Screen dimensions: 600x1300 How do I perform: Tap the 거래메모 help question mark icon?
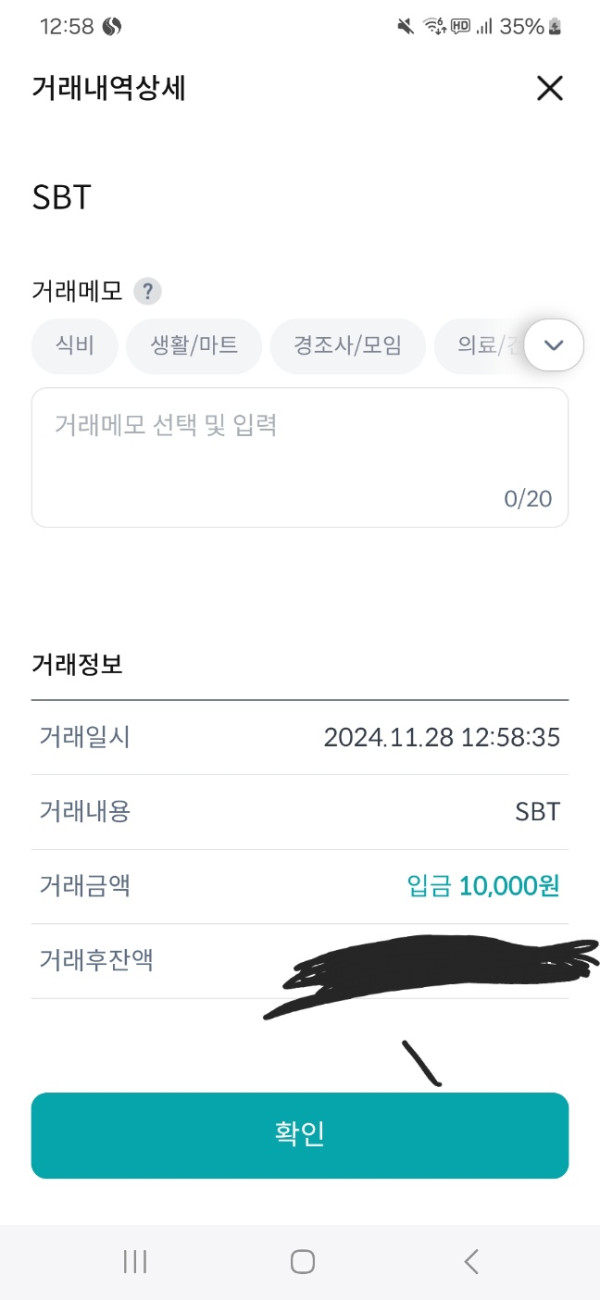(147, 292)
